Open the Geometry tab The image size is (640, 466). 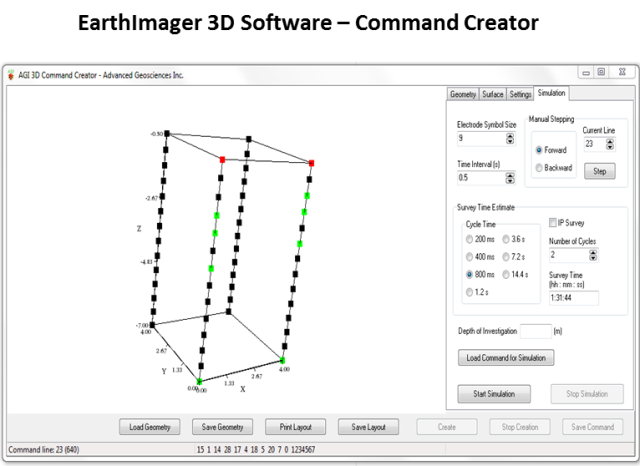[463, 94]
